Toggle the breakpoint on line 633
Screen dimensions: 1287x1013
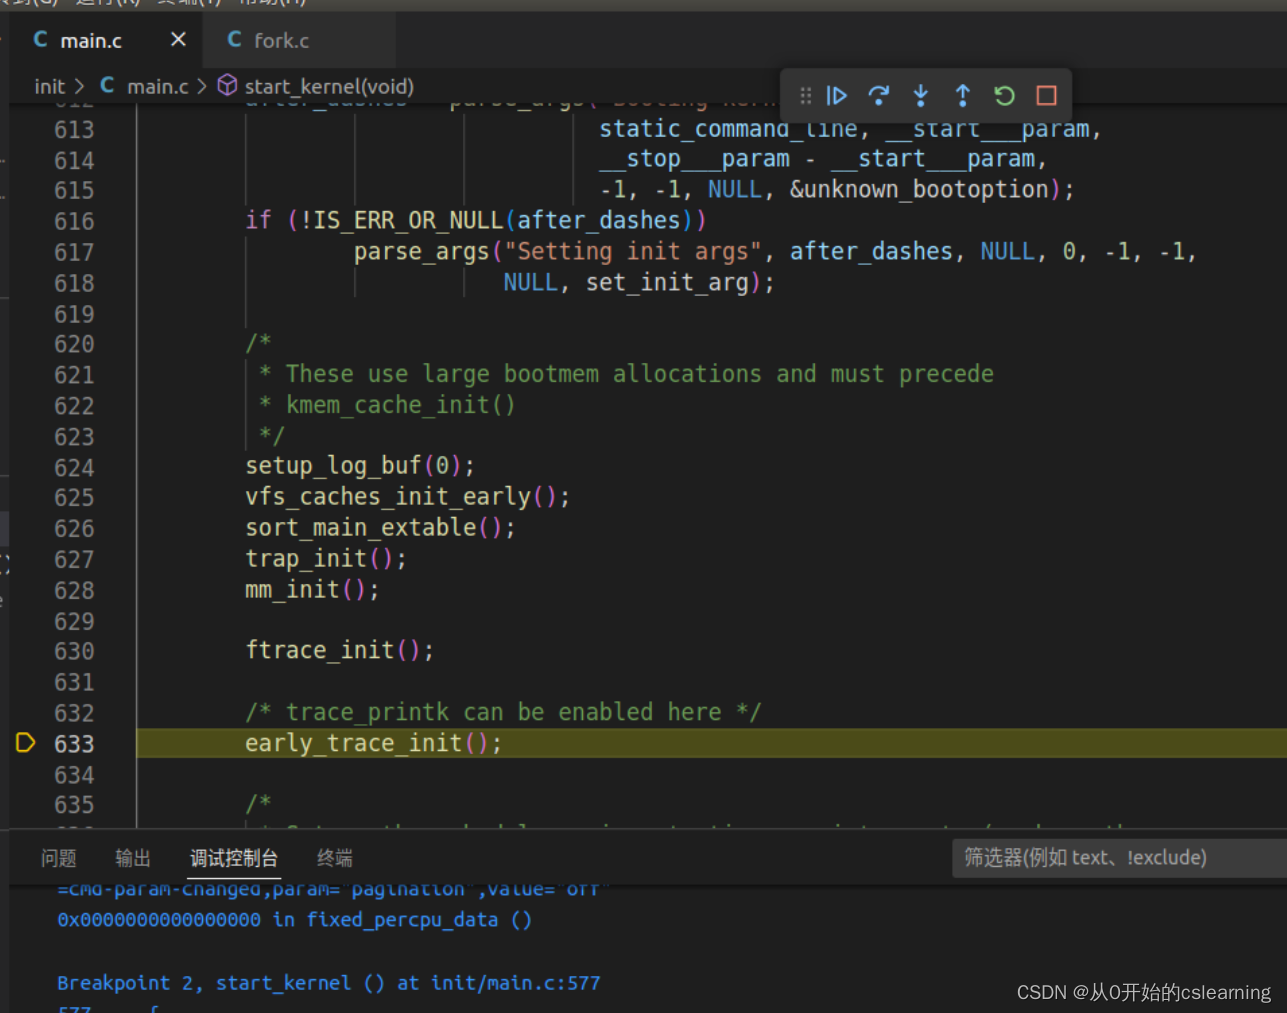pyautogui.click(x=25, y=743)
